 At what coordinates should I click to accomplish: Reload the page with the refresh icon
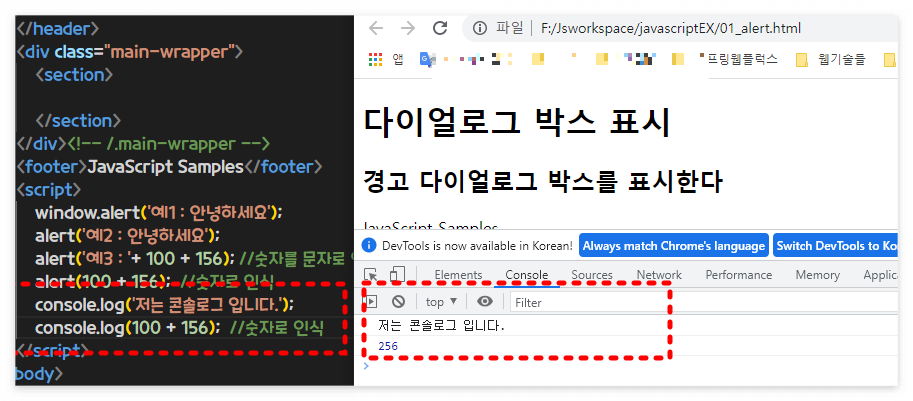[x=440, y=28]
